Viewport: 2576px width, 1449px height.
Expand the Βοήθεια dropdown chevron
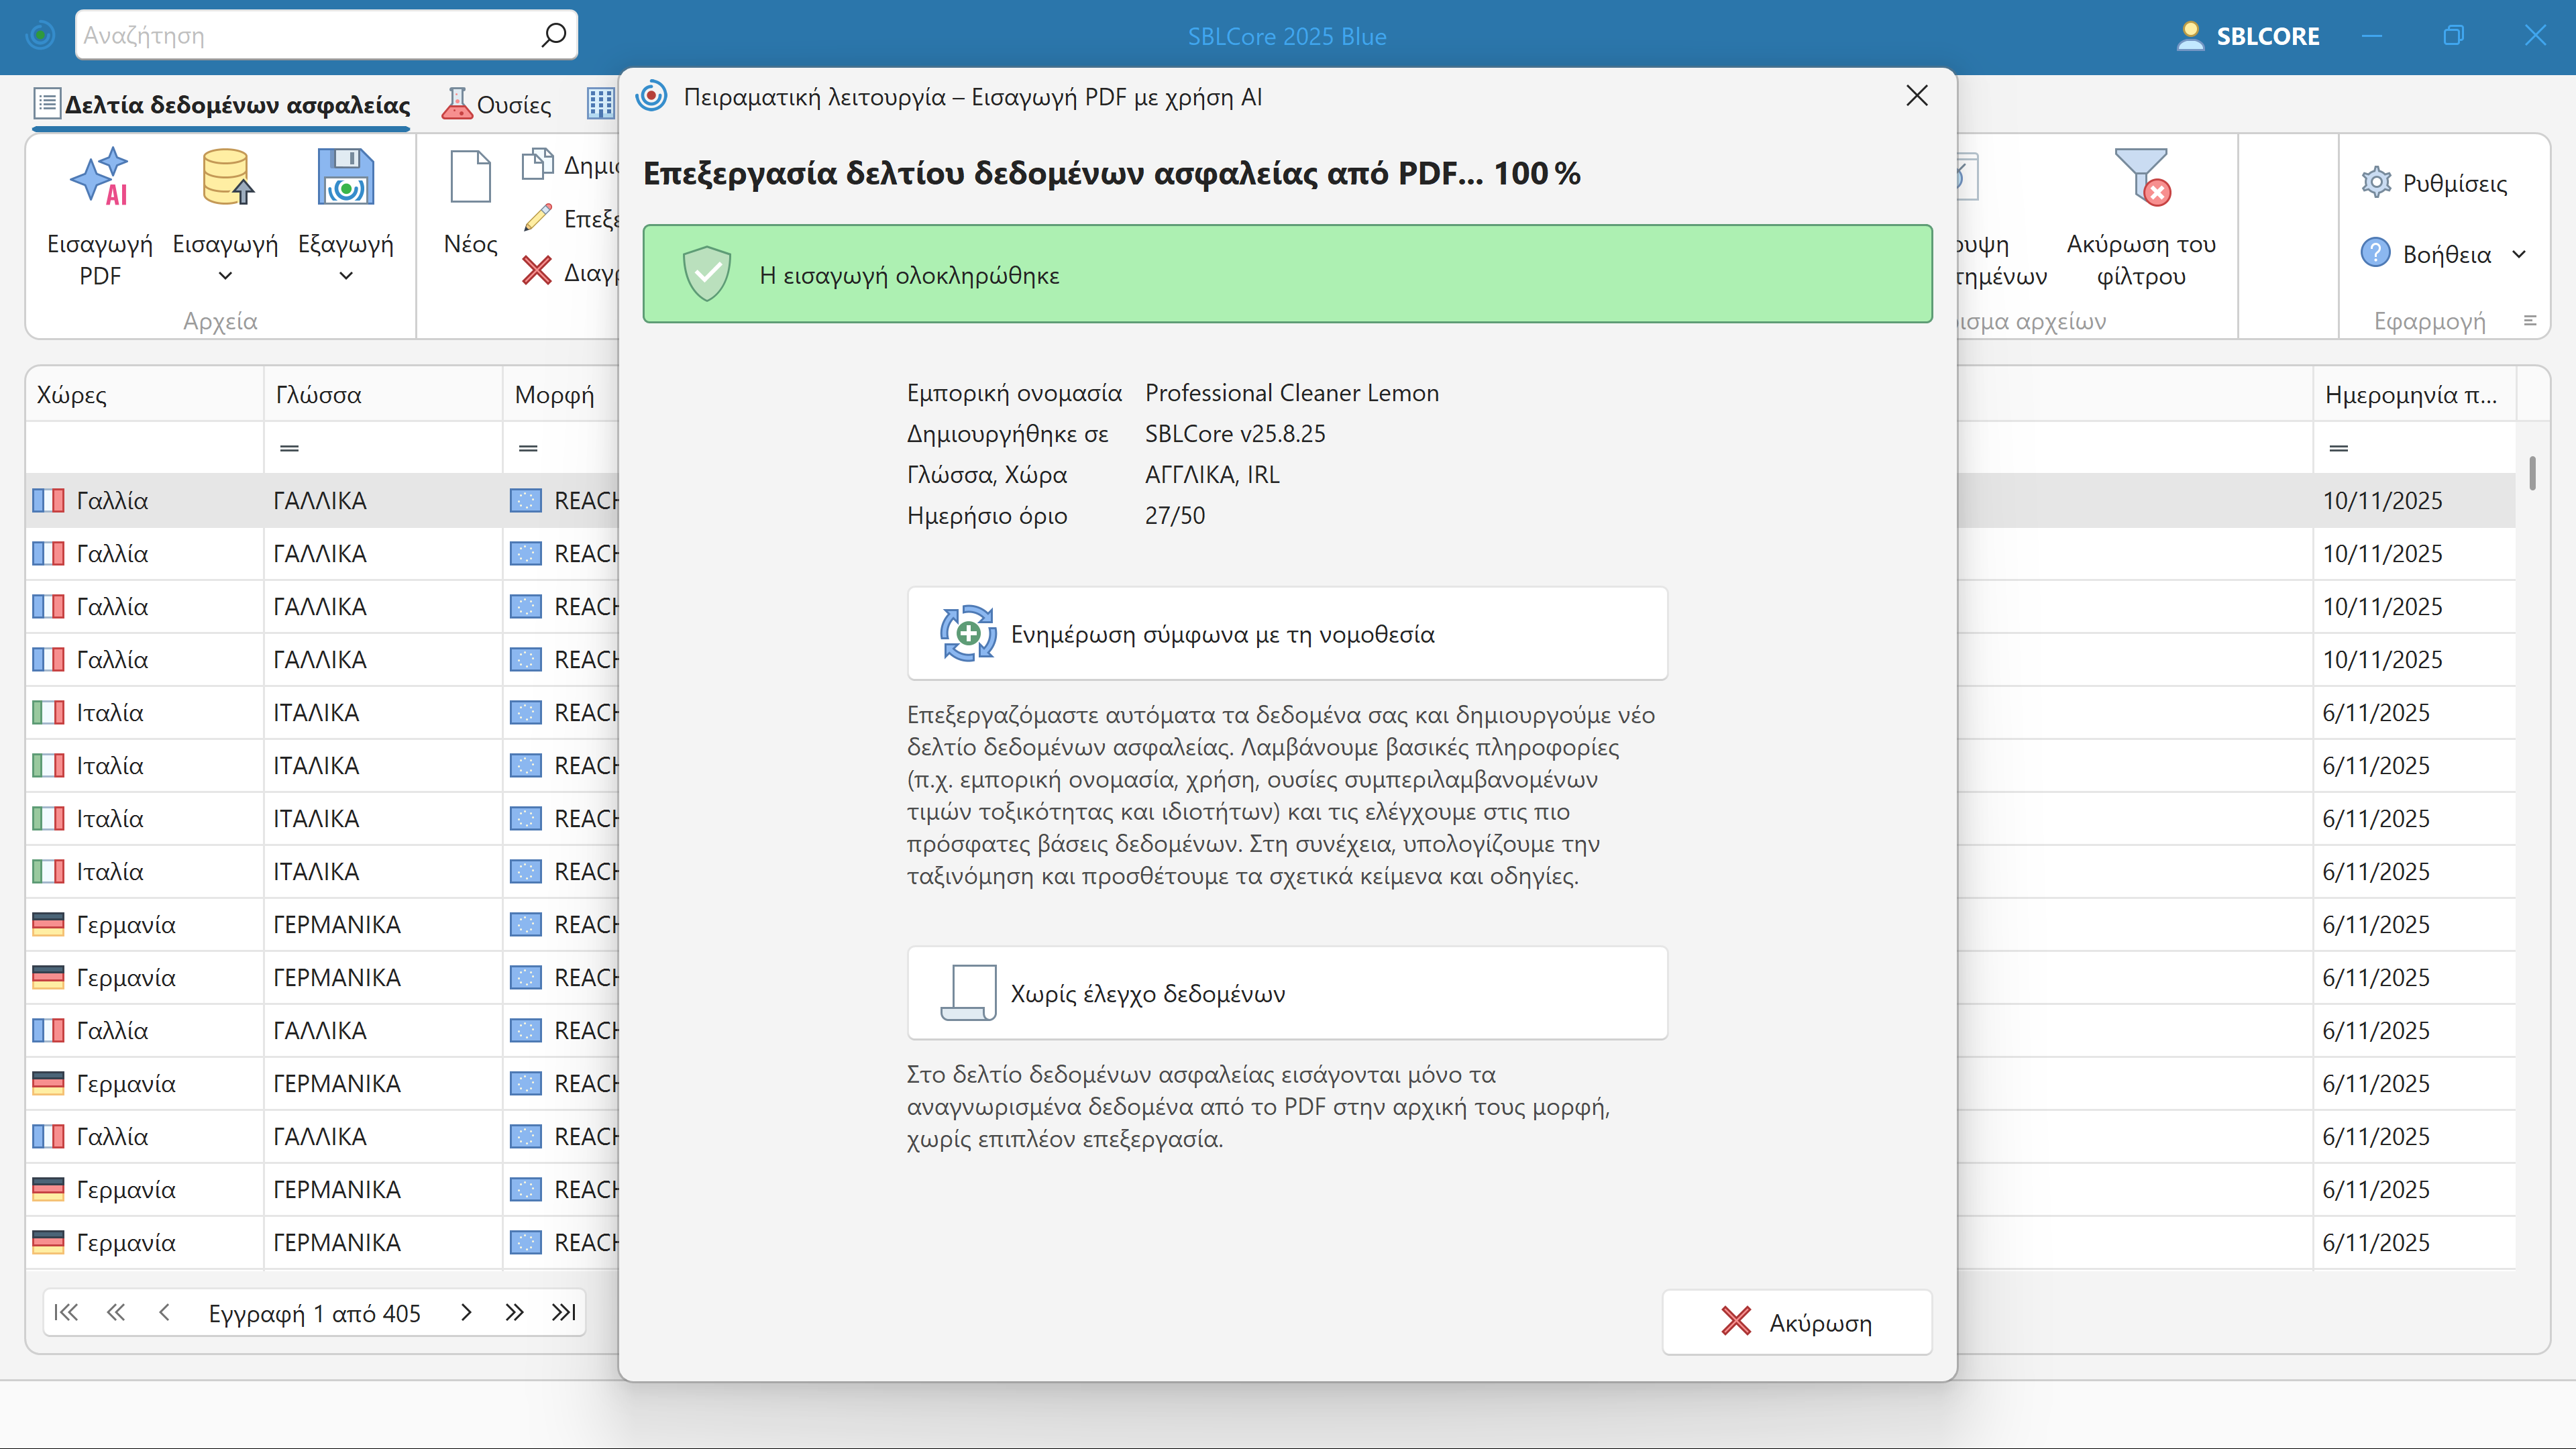tap(2519, 254)
